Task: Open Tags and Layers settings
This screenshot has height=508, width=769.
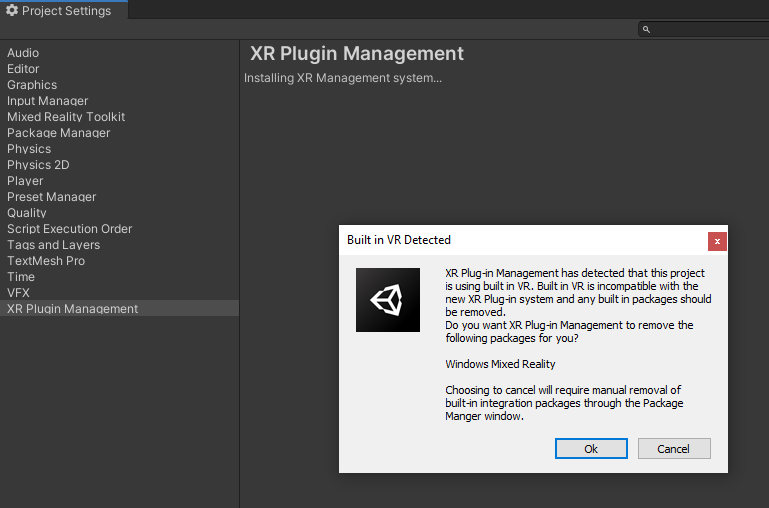Action: coord(119,245)
